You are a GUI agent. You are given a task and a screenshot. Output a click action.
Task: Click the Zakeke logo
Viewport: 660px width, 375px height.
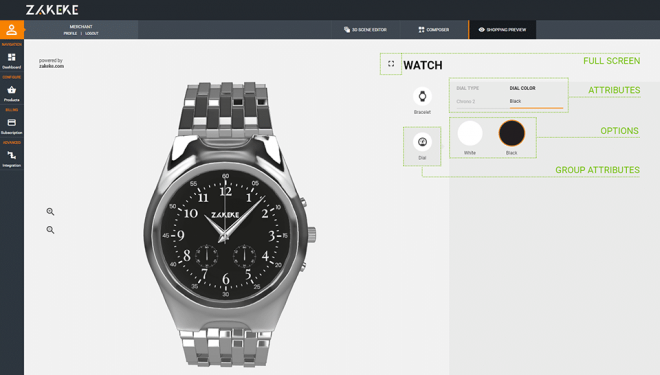click(x=52, y=10)
